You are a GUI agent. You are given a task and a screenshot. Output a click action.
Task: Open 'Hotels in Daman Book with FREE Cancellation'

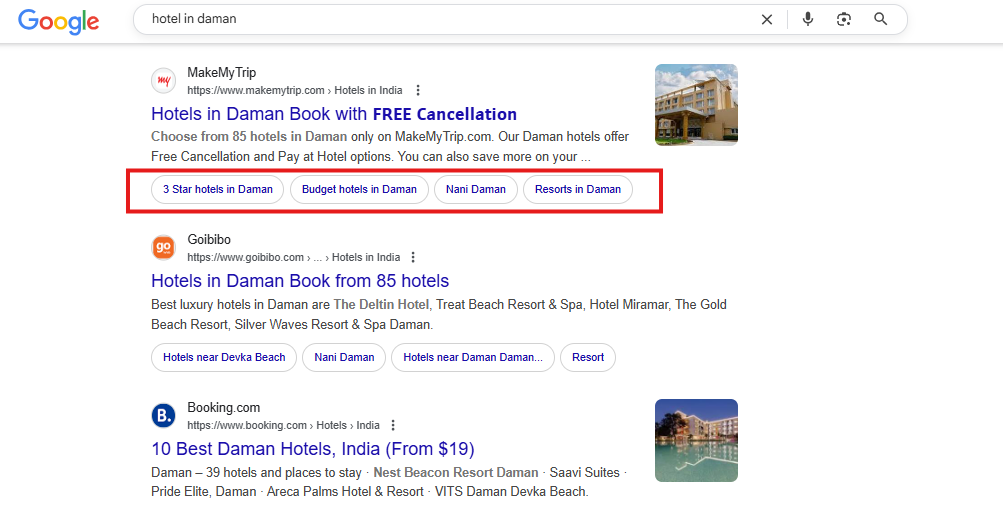tap(334, 114)
